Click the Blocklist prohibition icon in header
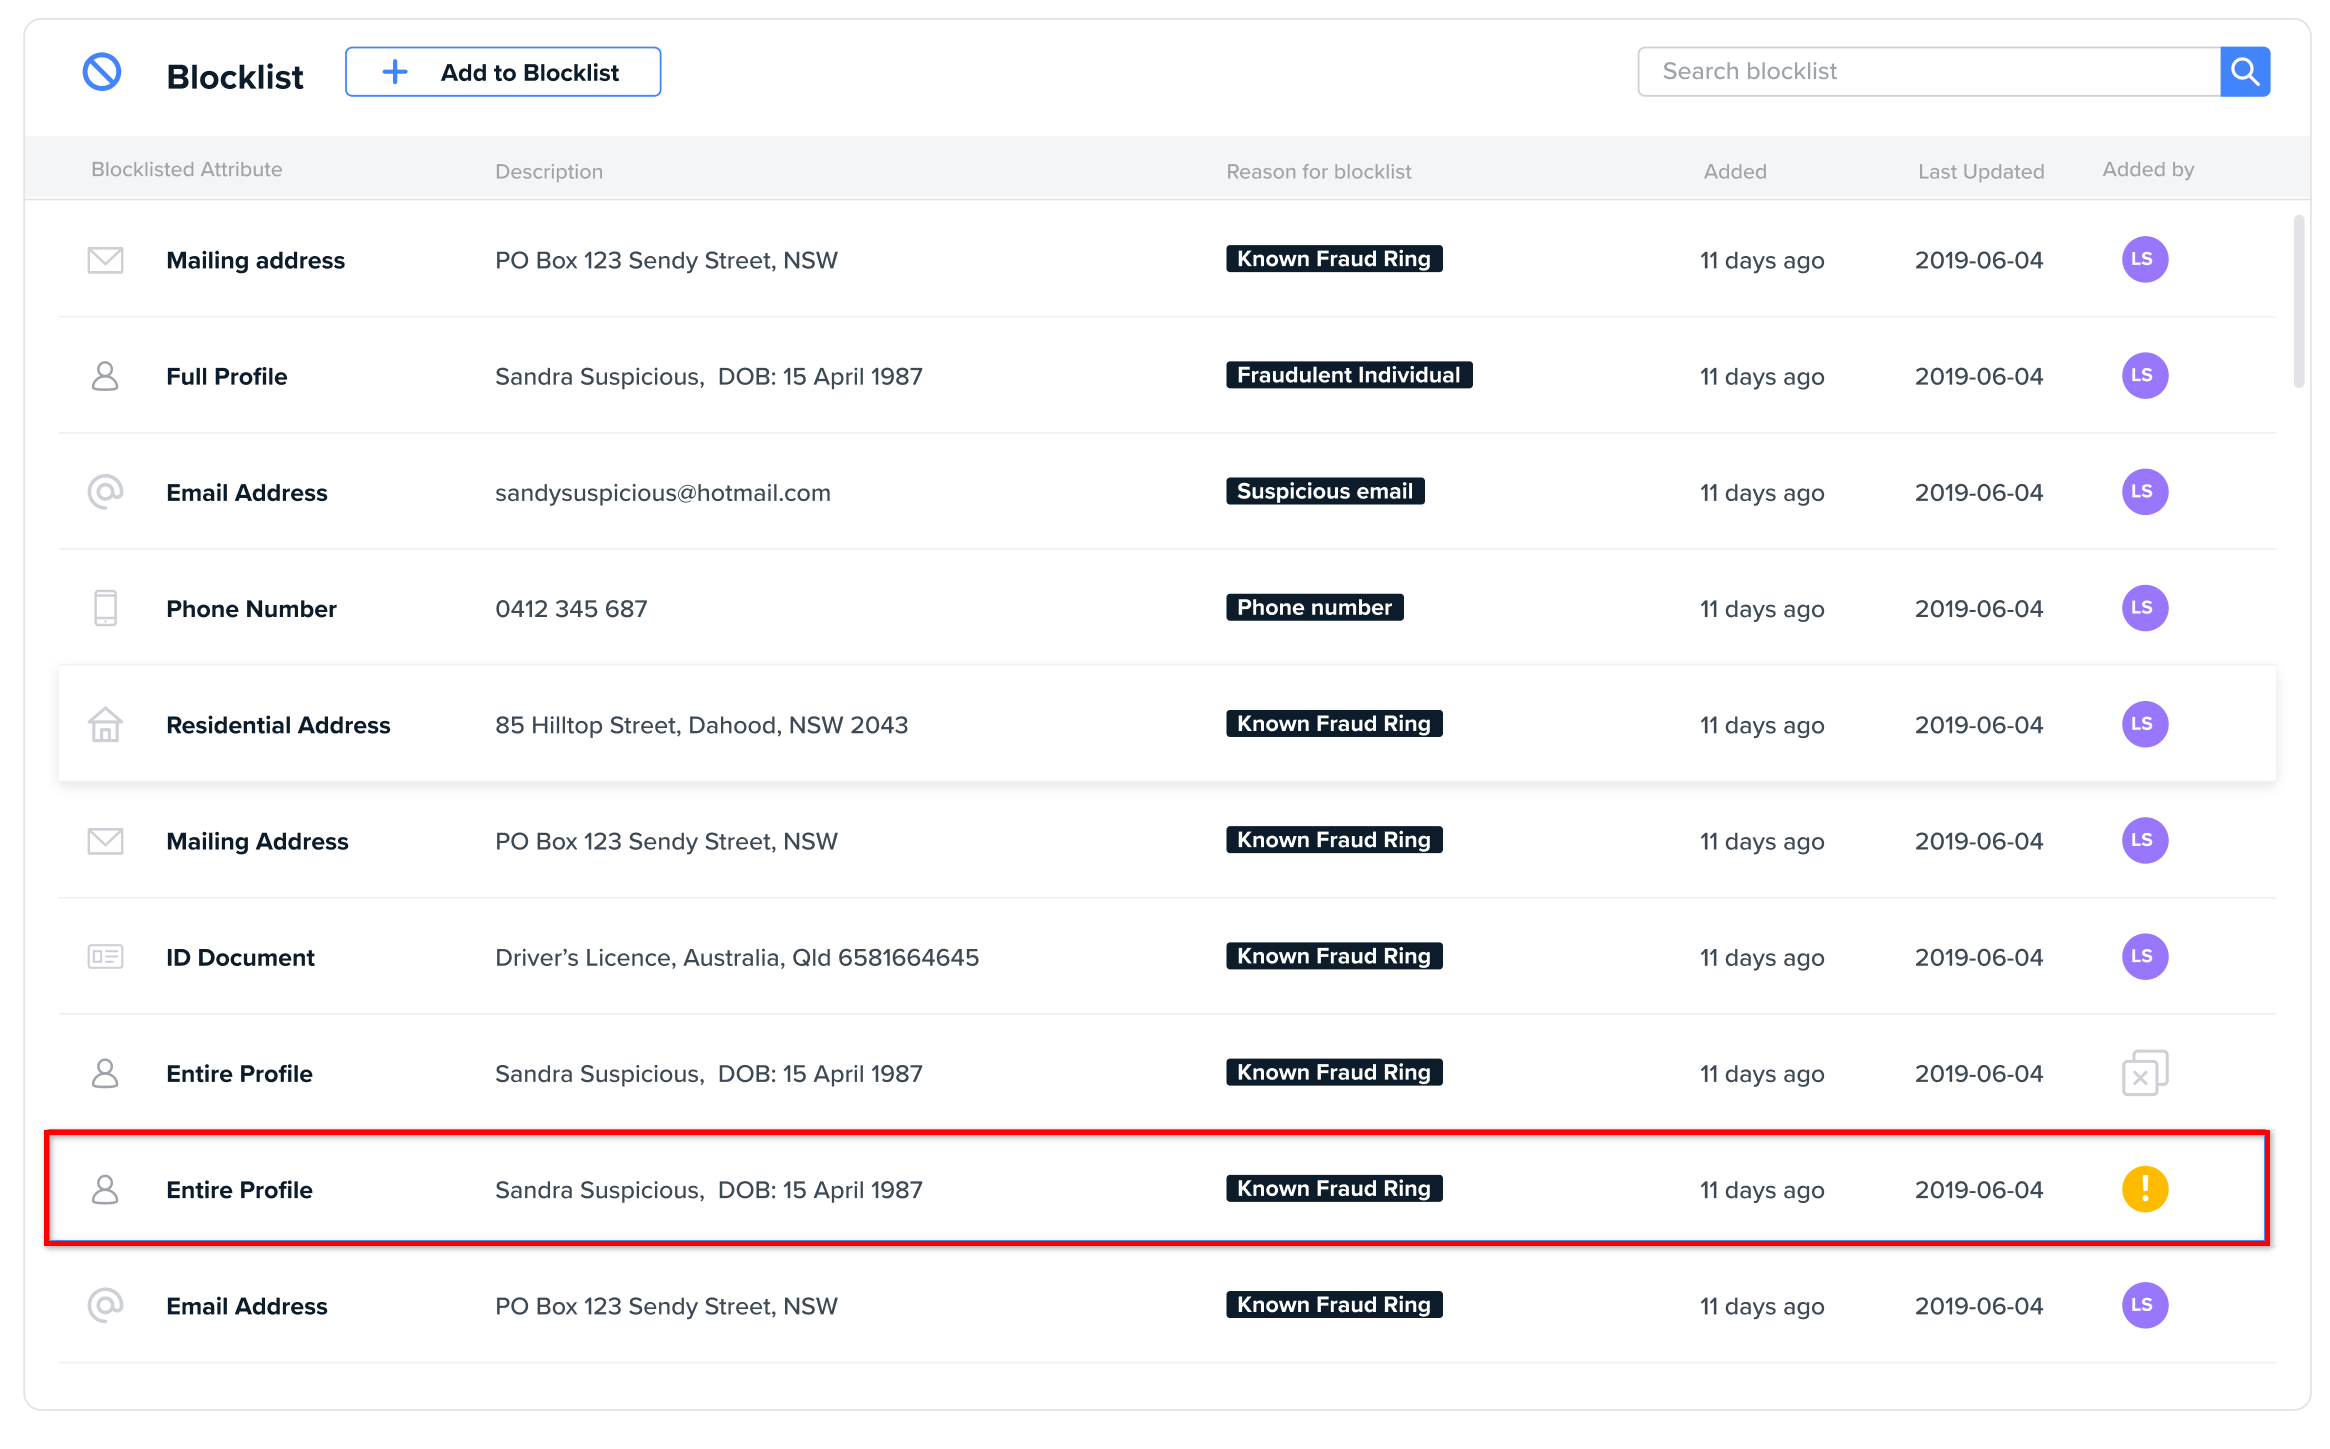Viewport: 2330px width, 1449px height. click(102, 72)
